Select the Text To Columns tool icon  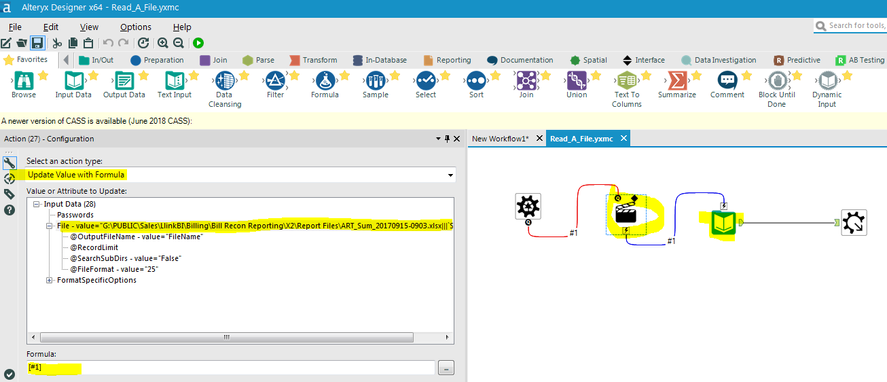[x=627, y=80]
